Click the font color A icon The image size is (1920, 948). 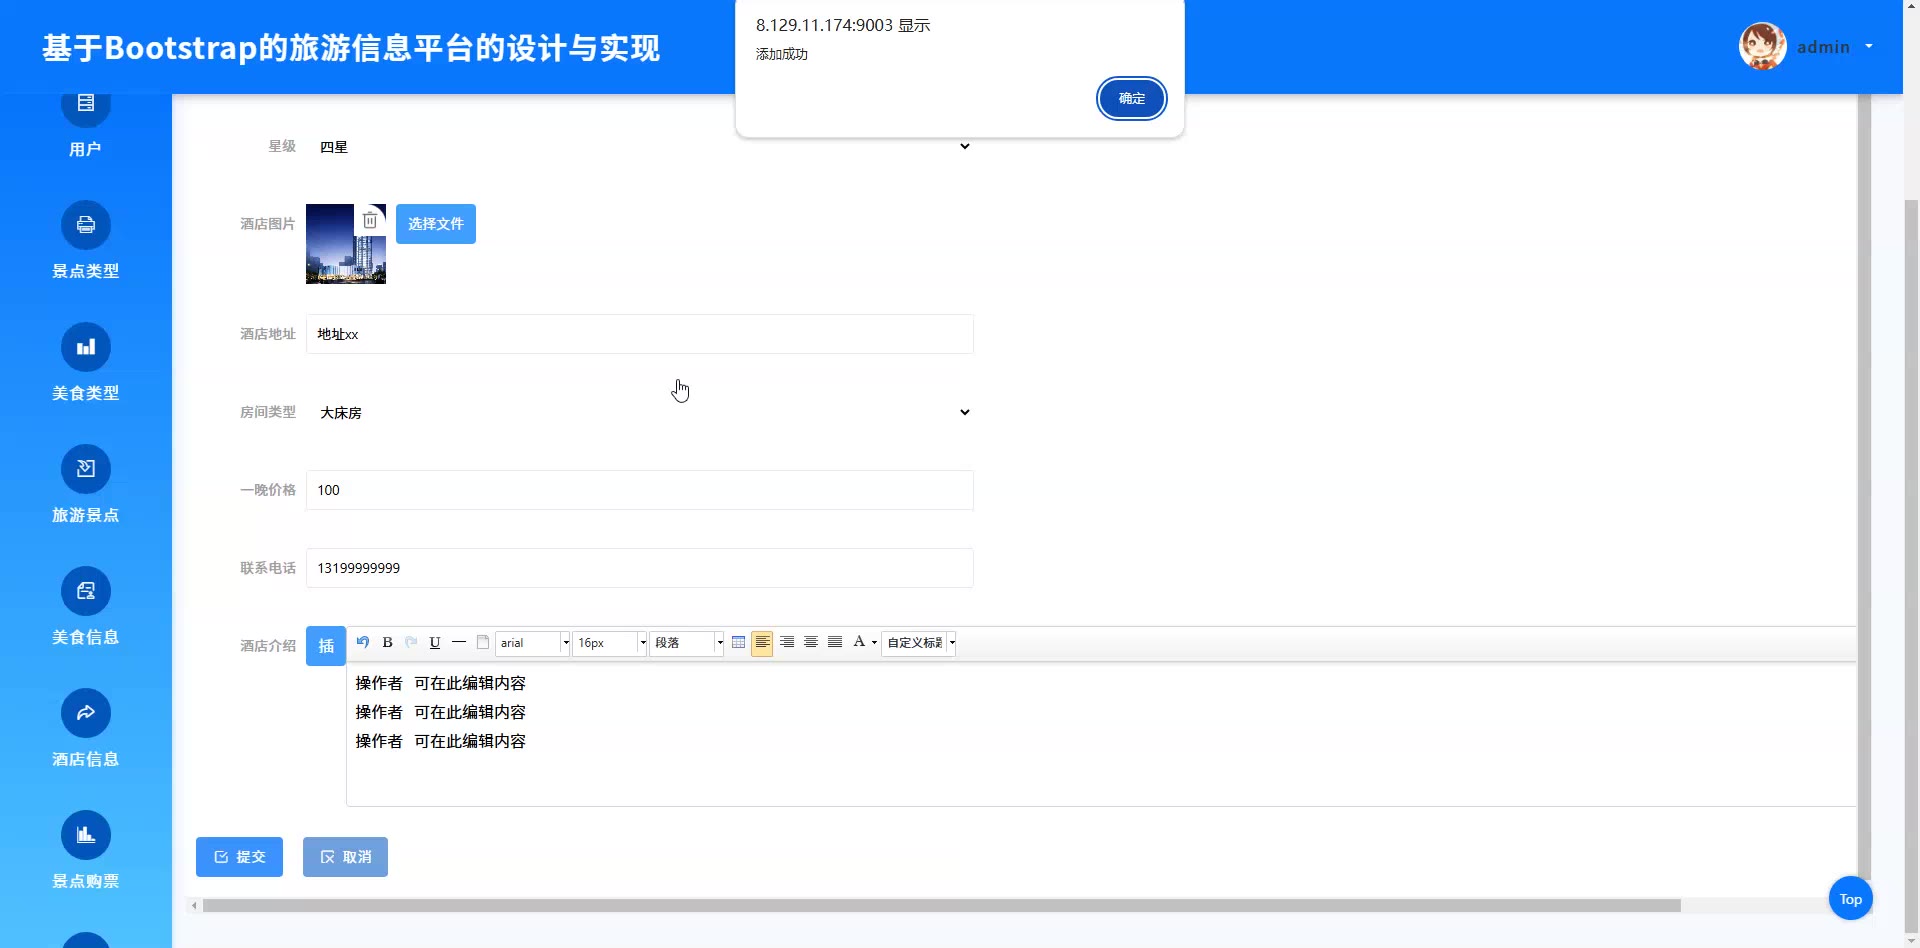pyautogui.click(x=859, y=642)
